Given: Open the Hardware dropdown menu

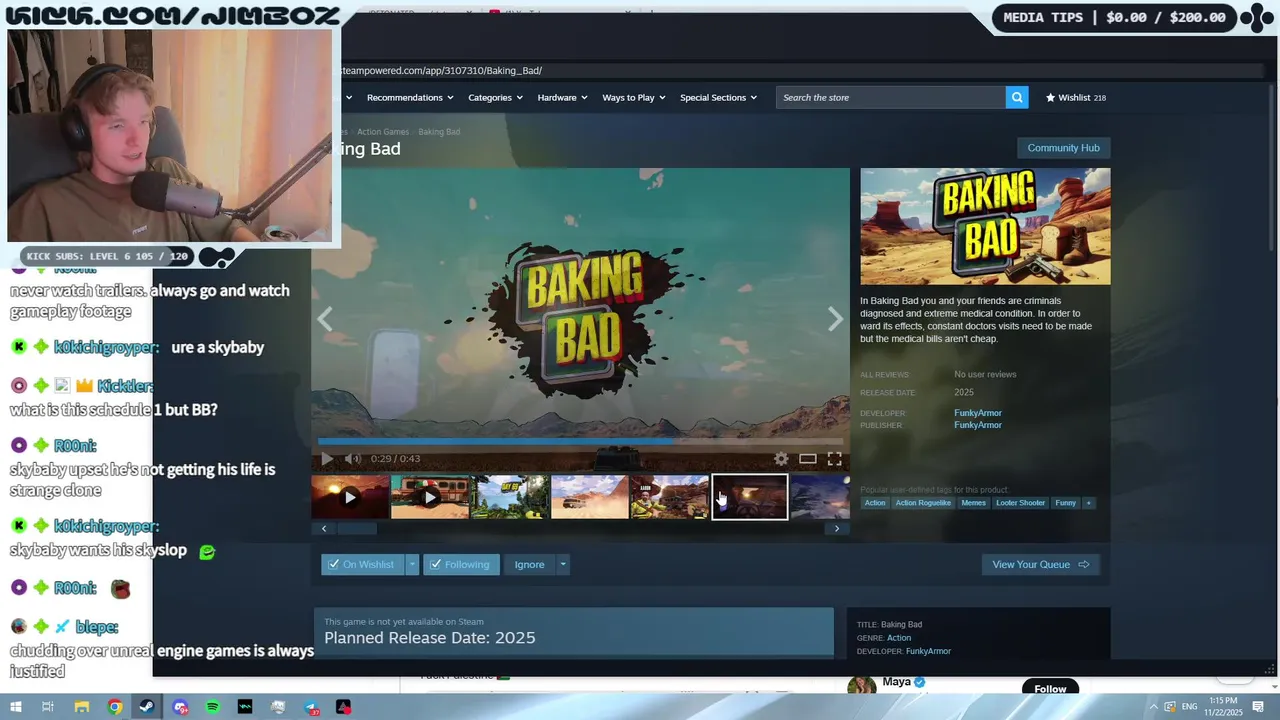Looking at the screenshot, I should (563, 97).
